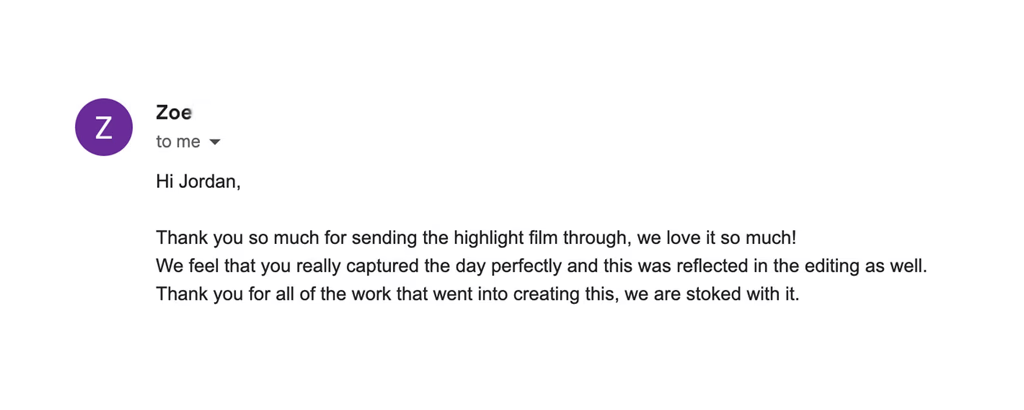Image resolution: width=1024 pixels, height=410 pixels.
Task: Click the "to me" recipient text
Action: pos(178,142)
